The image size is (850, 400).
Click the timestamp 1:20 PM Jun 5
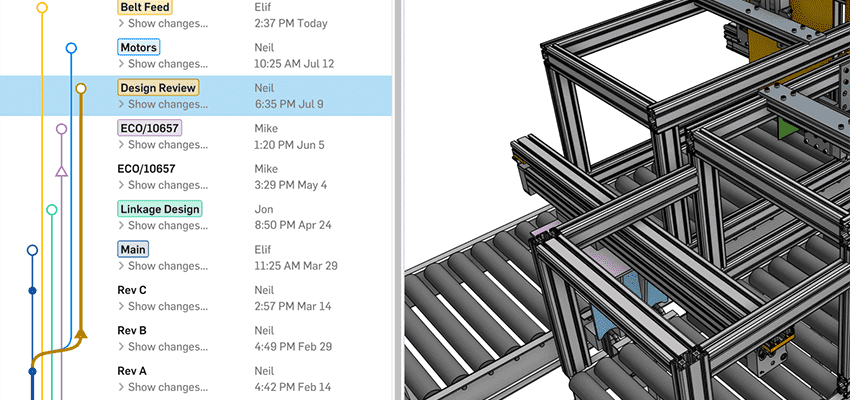click(289, 145)
